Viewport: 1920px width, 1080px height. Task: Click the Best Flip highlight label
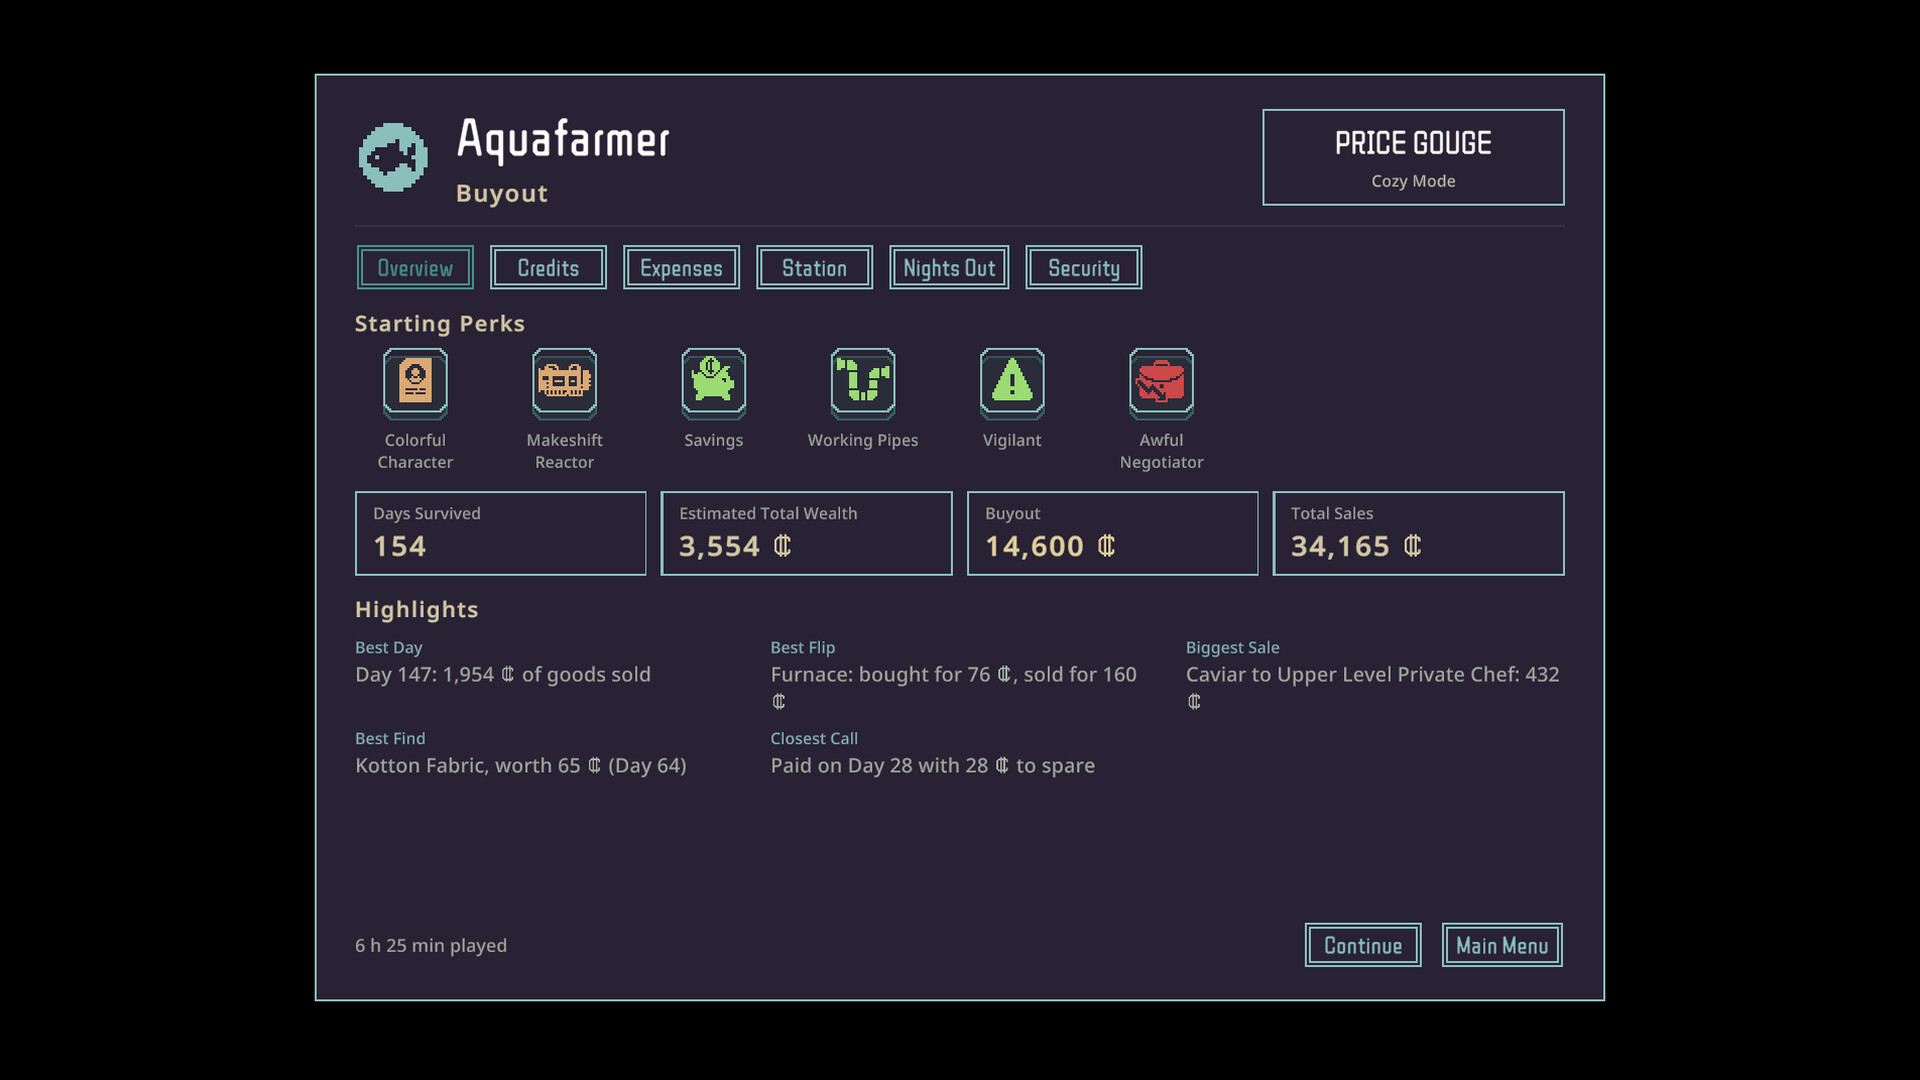(803, 648)
